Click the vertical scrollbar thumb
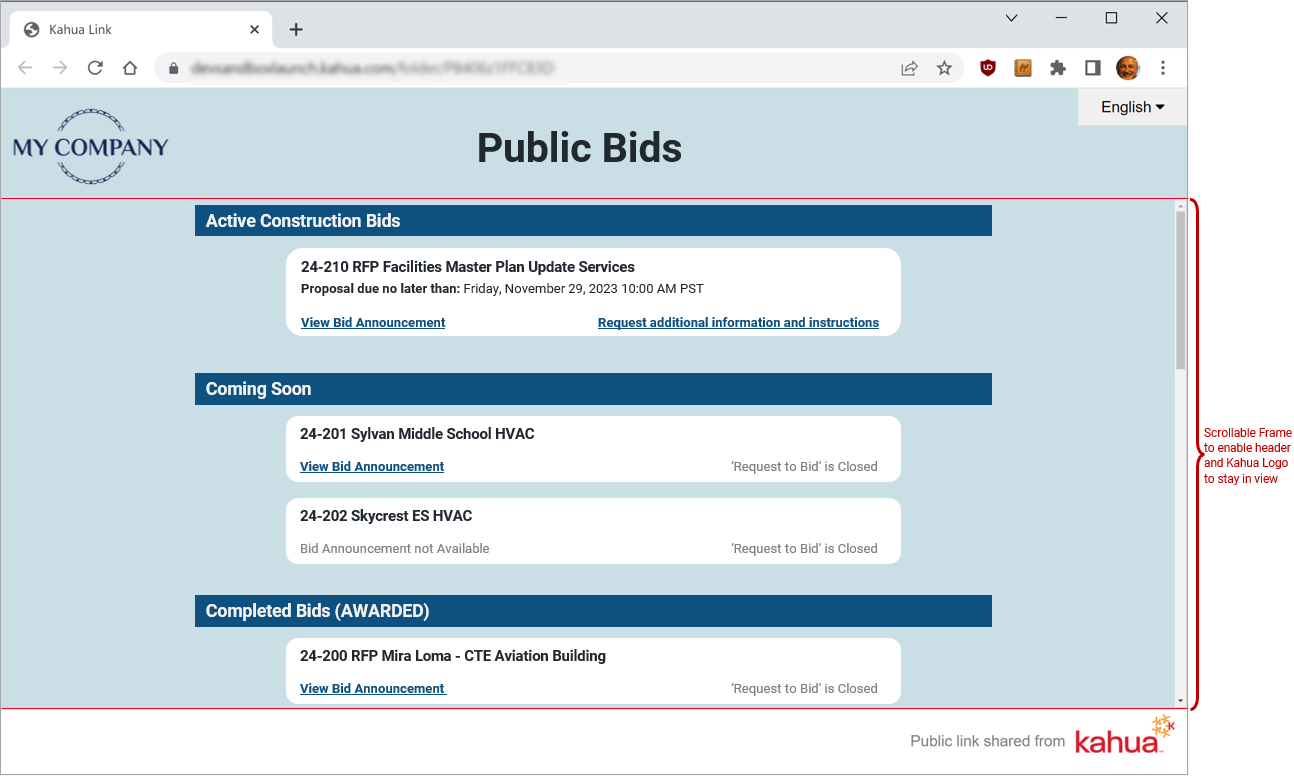This screenshot has width=1294, height=777. point(1180,290)
